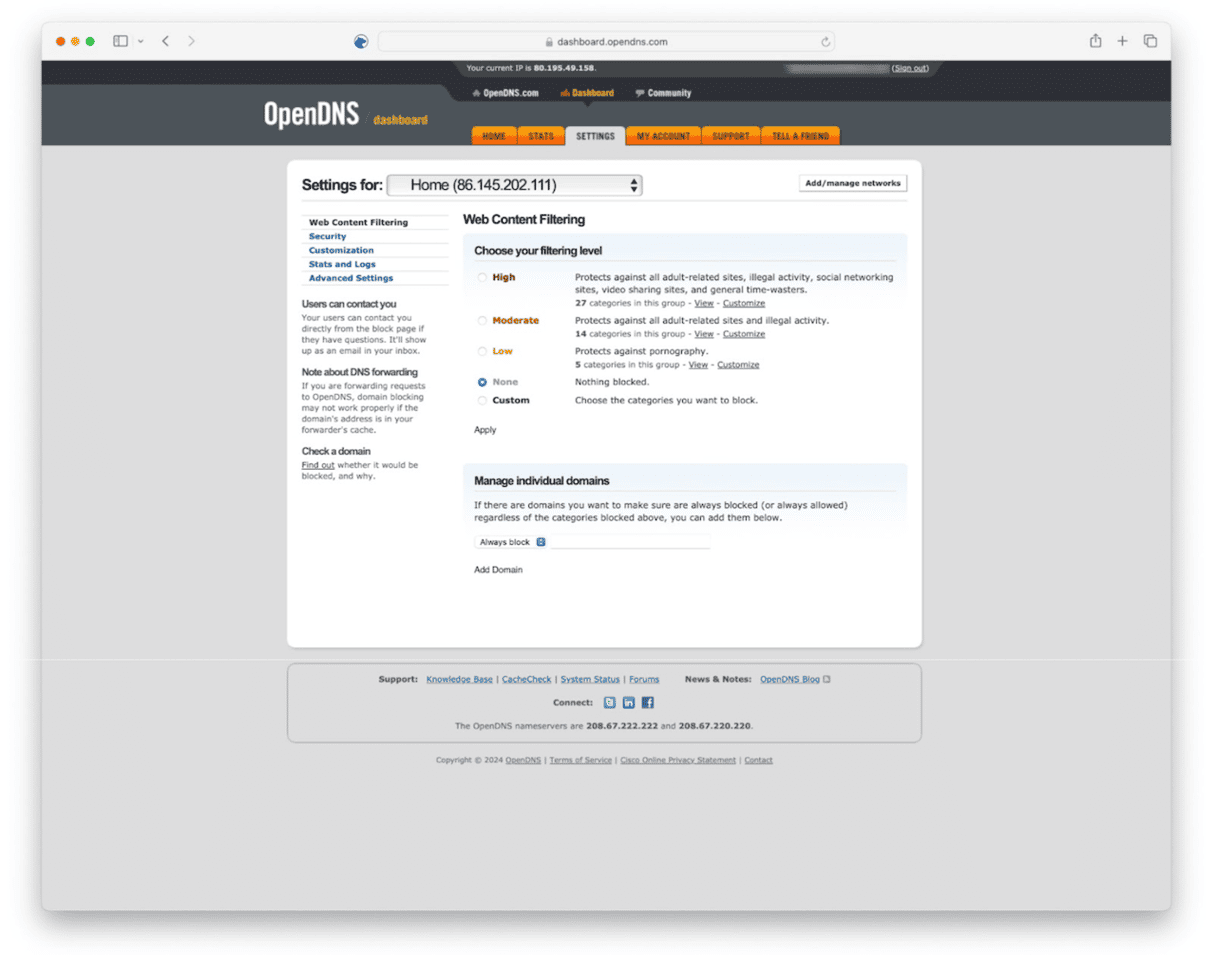
Task: Open the System Status link
Action: coord(590,679)
